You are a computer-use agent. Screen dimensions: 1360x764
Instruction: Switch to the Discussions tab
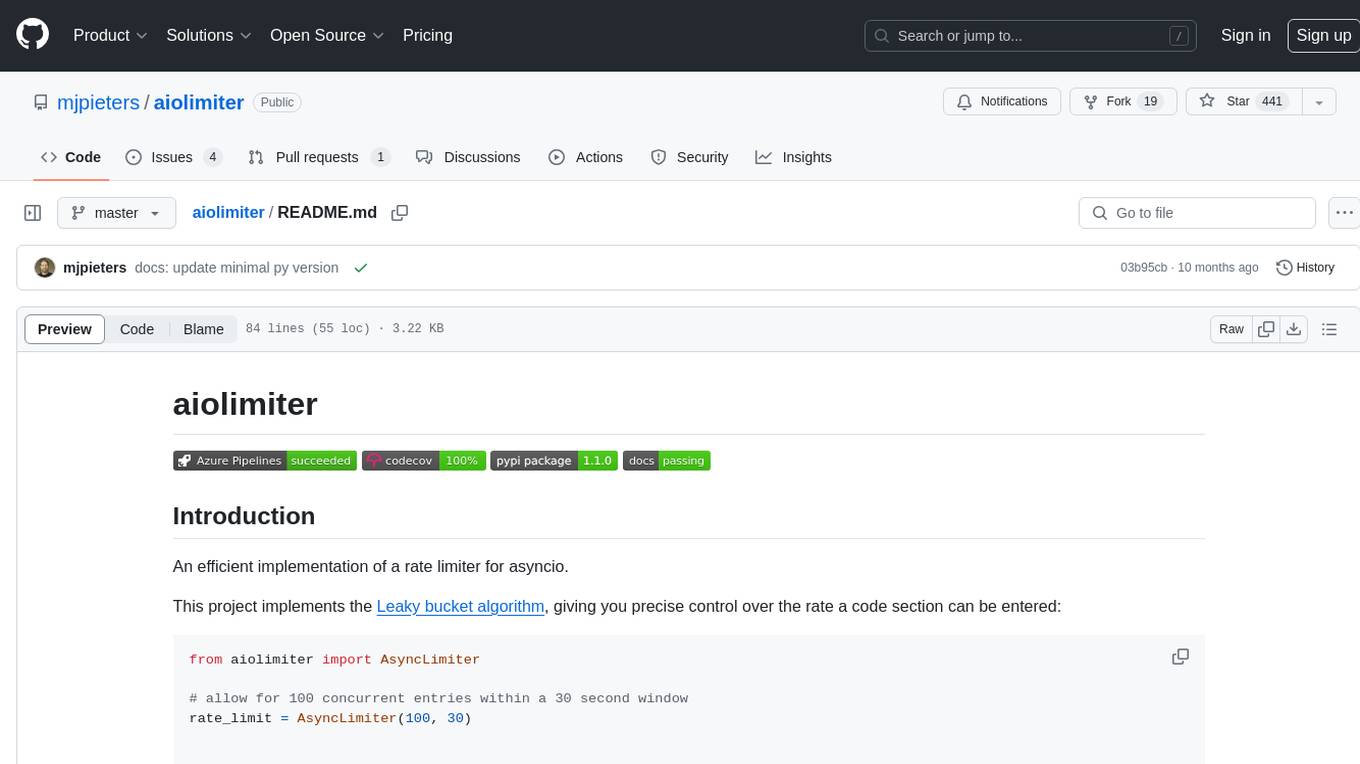[x=468, y=157]
